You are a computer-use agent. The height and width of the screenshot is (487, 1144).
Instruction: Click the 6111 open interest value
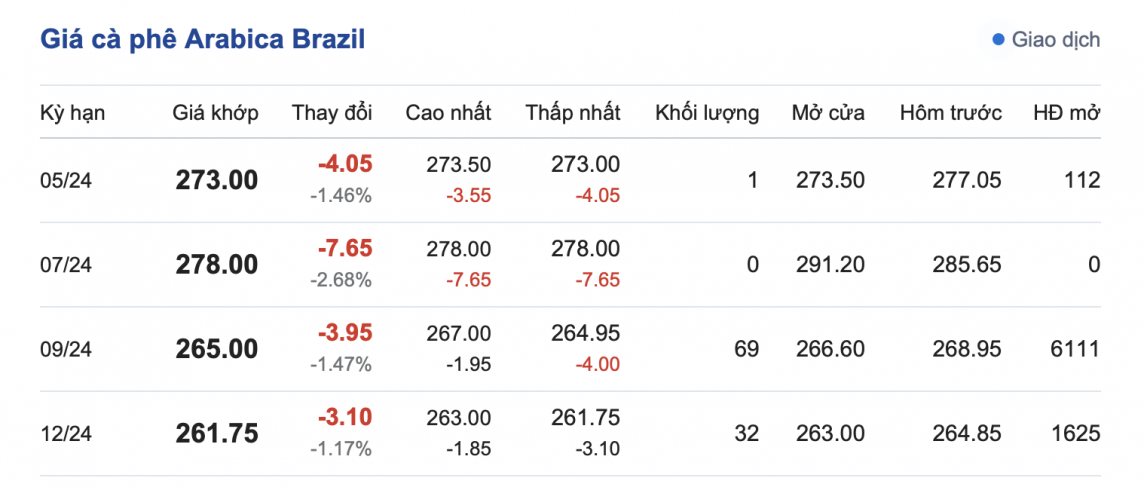pyautogui.click(x=1075, y=349)
